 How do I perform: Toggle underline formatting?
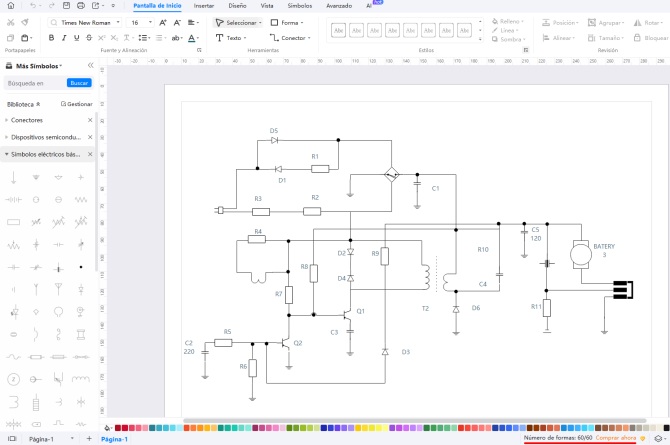pyautogui.click(x=77, y=38)
